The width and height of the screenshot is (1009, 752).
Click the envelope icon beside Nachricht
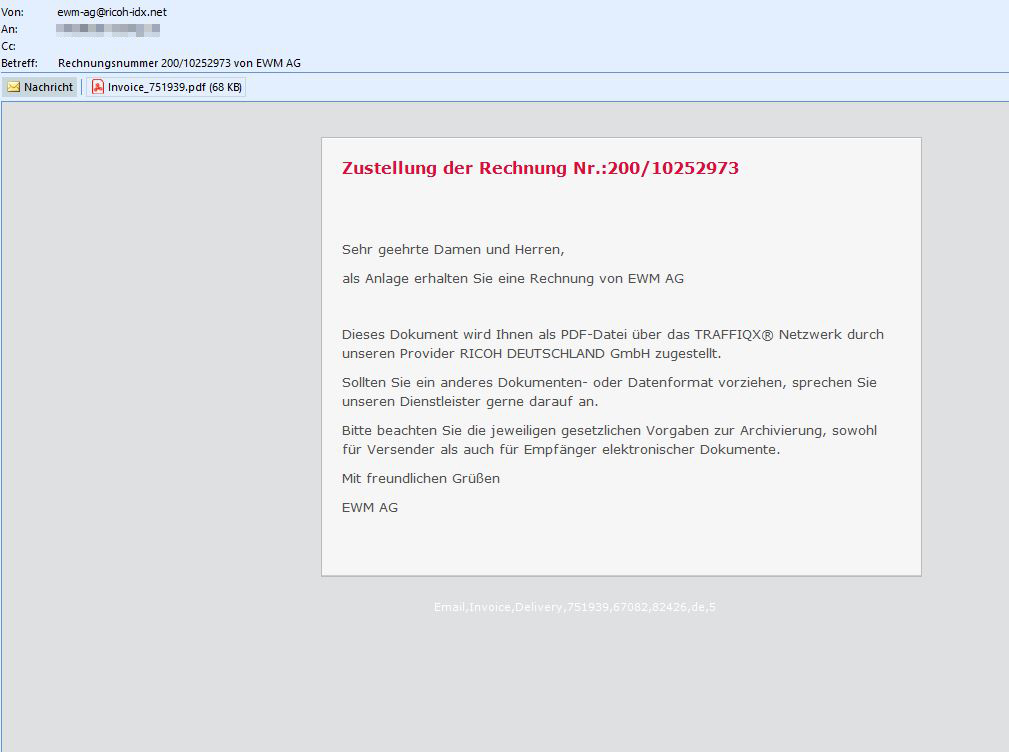pyautogui.click(x=14, y=87)
